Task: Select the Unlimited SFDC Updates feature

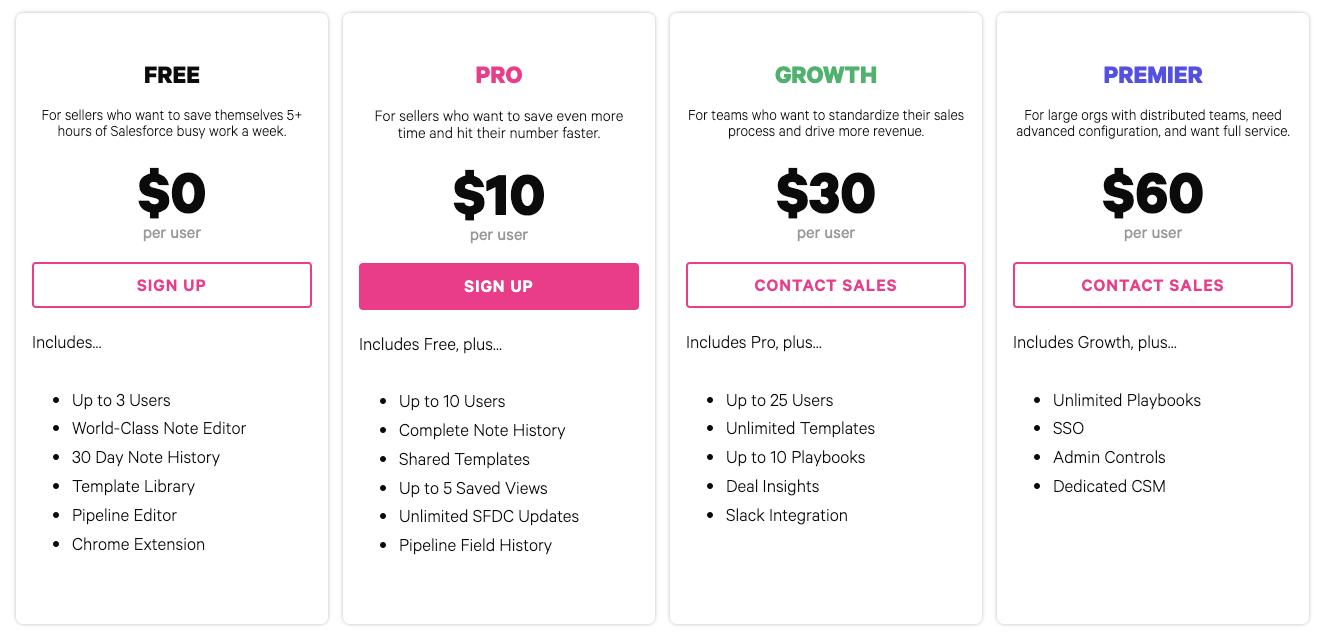Action: [488, 516]
